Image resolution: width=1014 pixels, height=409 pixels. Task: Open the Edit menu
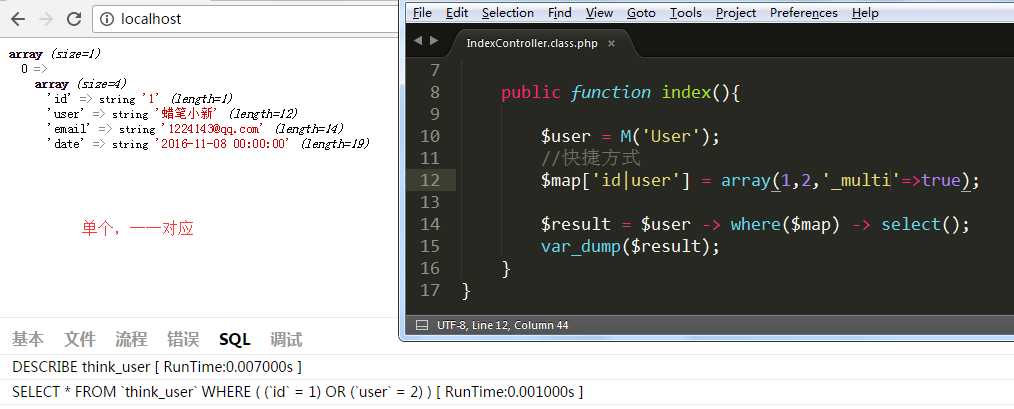click(x=457, y=13)
